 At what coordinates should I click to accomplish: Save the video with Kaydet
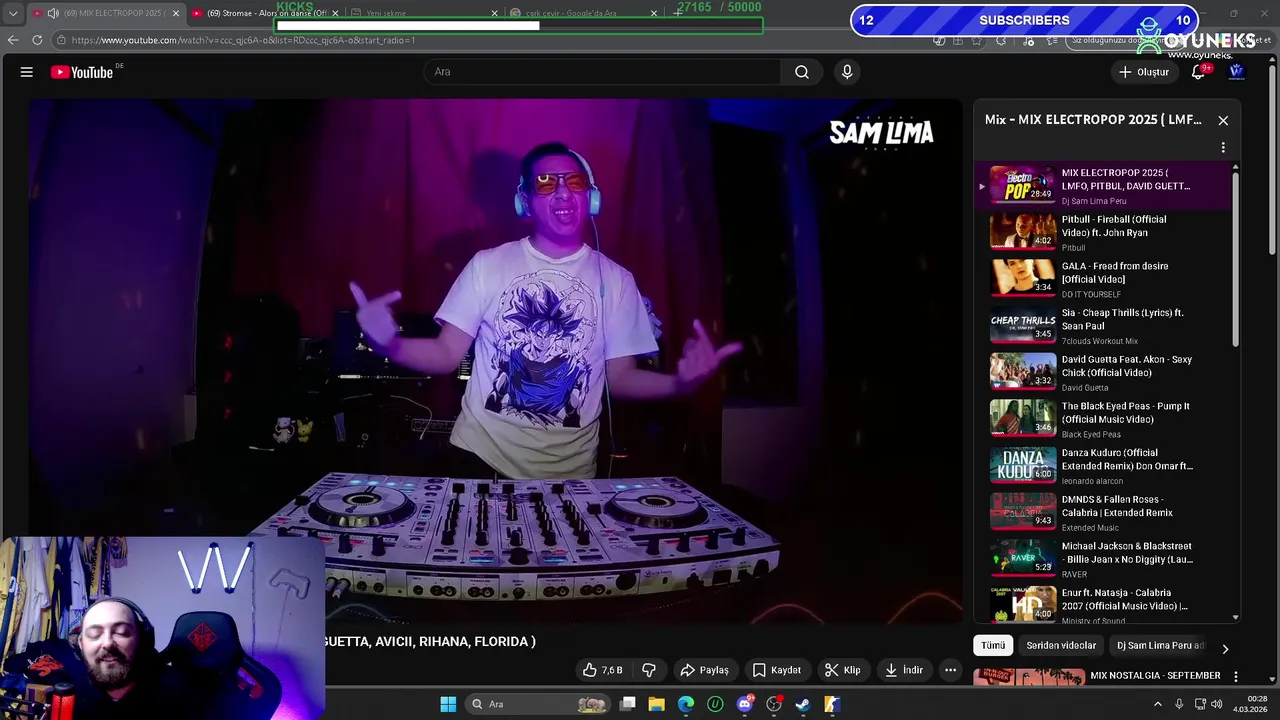point(777,670)
